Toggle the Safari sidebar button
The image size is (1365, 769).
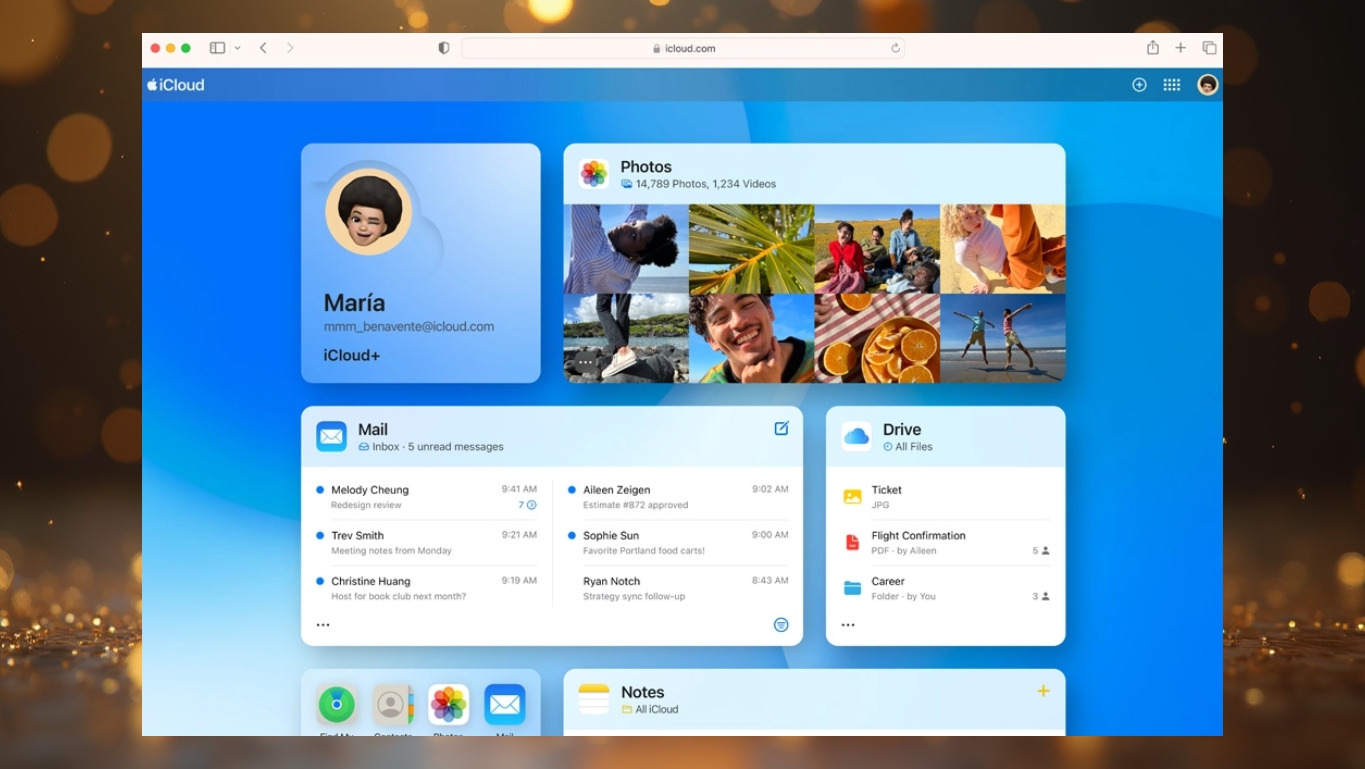click(217, 48)
